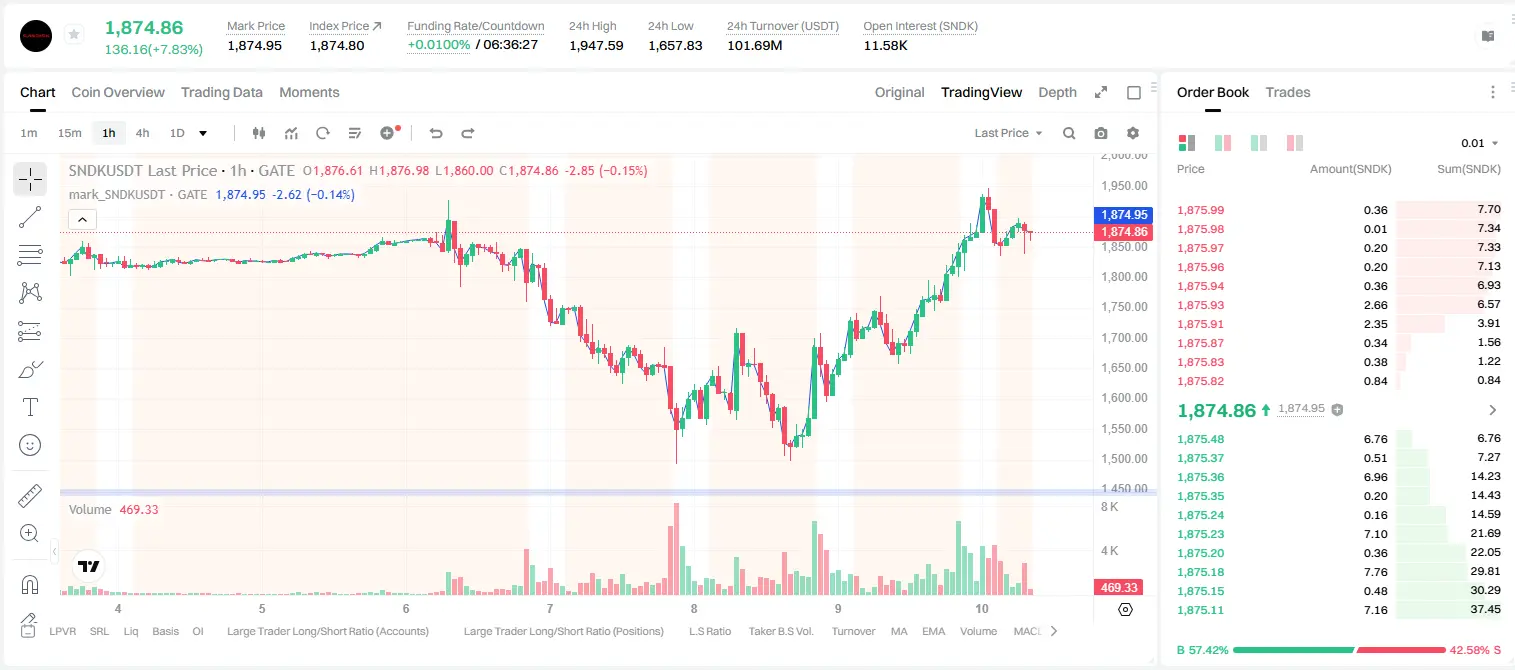
Task: Show sell orders only in order book
Action: [x=1295, y=143]
